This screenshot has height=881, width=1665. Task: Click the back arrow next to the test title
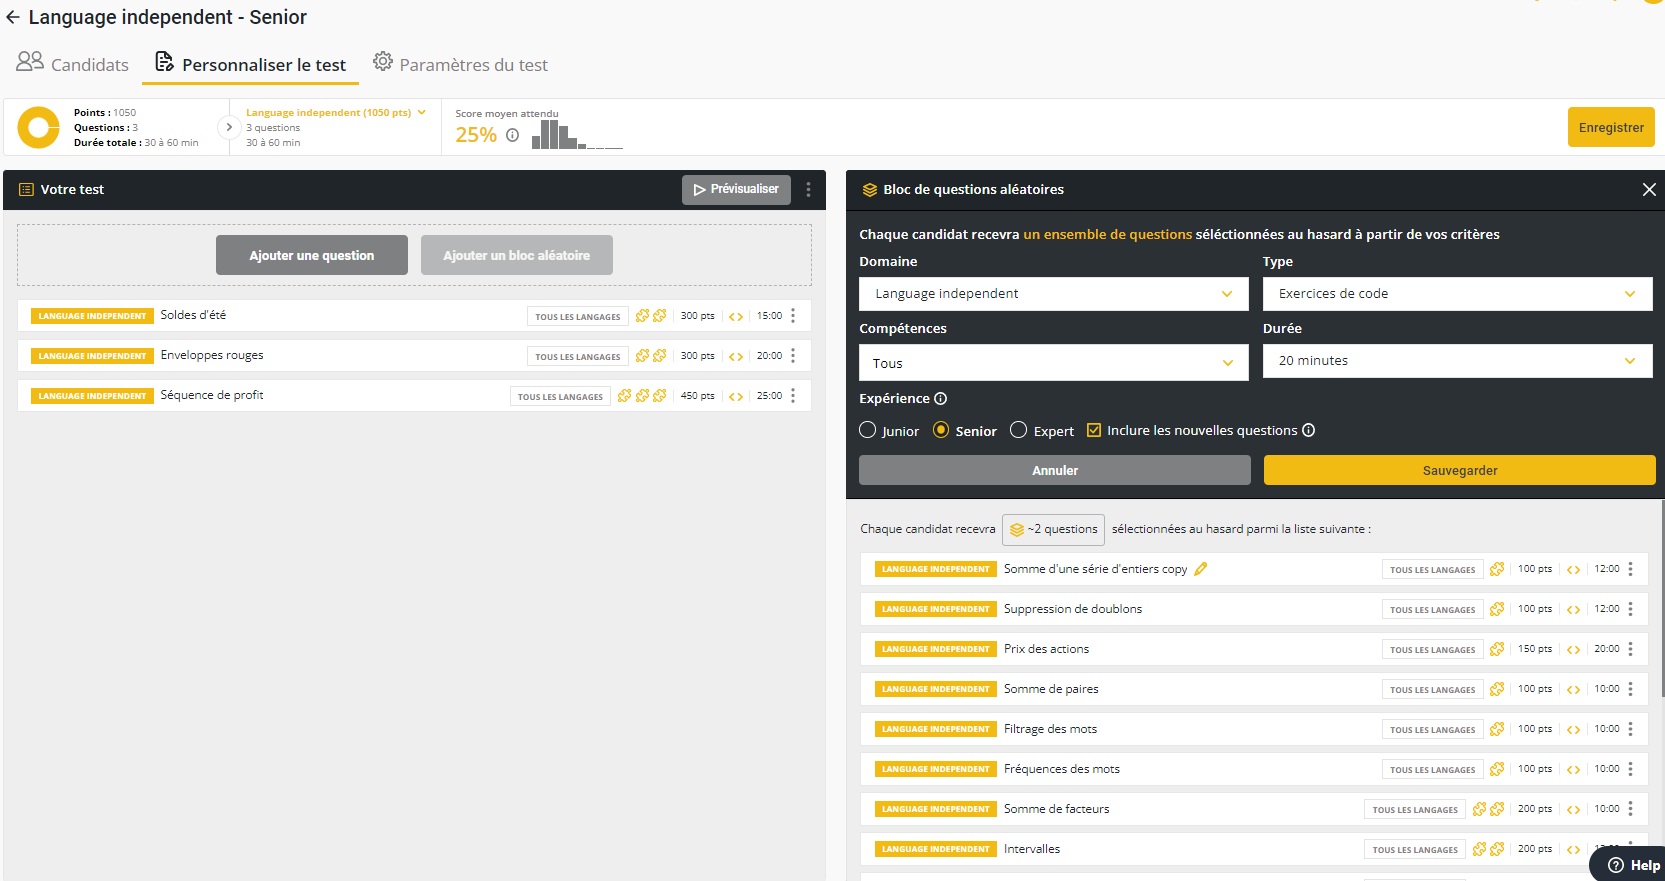coord(13,18)
